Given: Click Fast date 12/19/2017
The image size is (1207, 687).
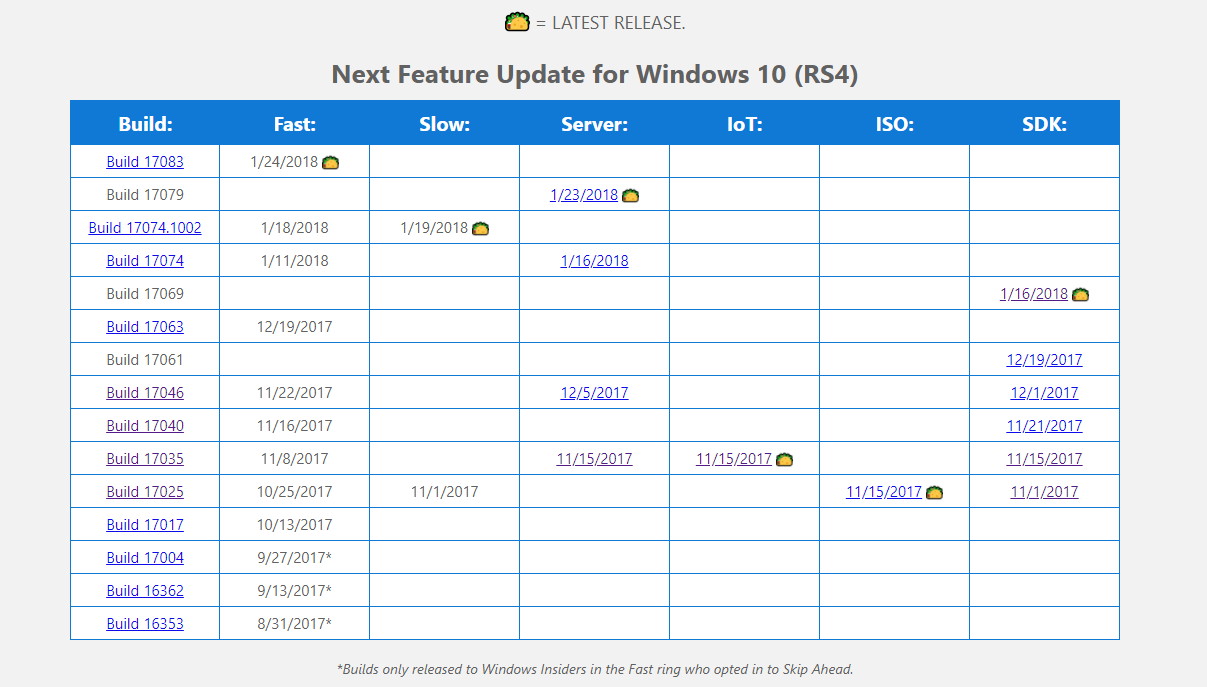Looking at the screenshot, I should 295,327.
